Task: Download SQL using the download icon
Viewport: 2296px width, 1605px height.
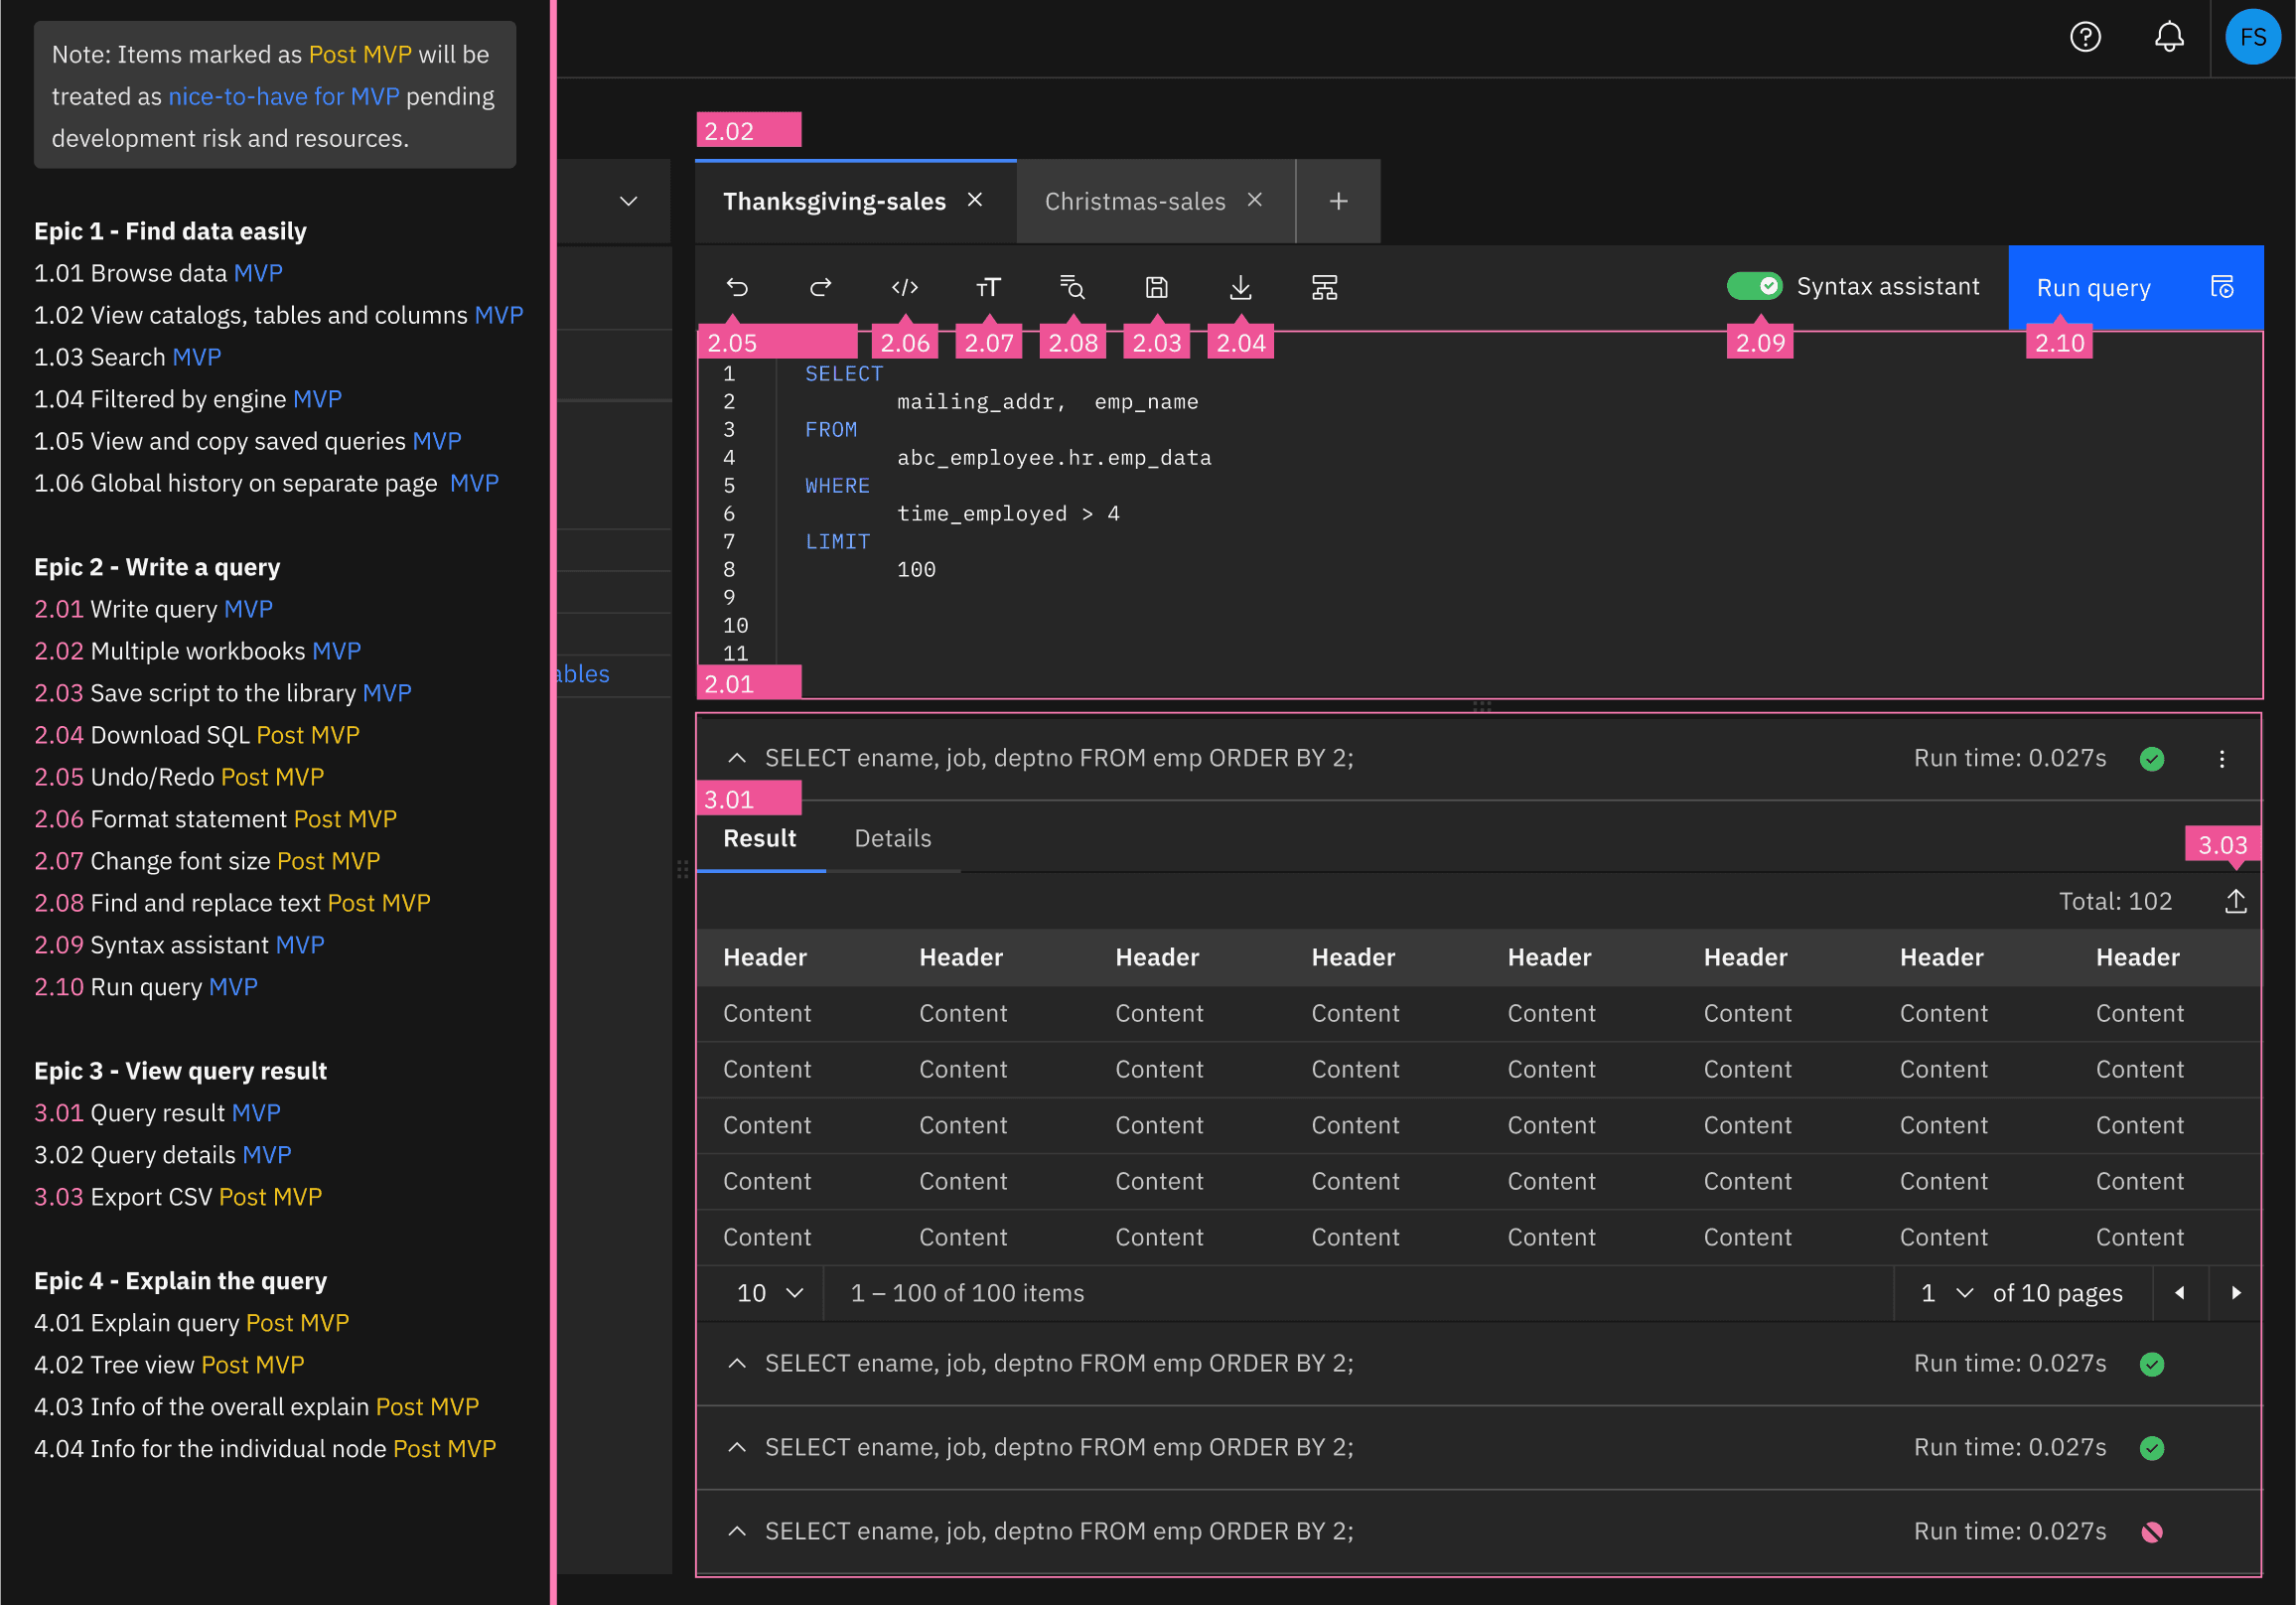Action: tap(1241, 288)
